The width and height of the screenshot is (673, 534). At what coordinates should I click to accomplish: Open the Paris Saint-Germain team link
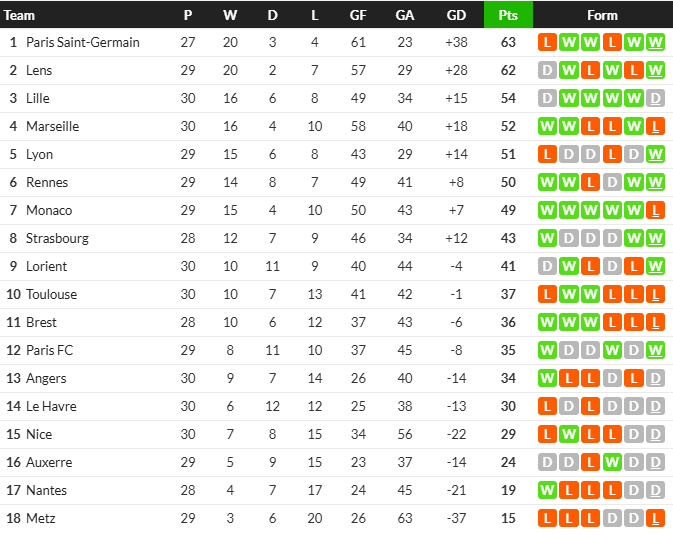click(83, 42)
